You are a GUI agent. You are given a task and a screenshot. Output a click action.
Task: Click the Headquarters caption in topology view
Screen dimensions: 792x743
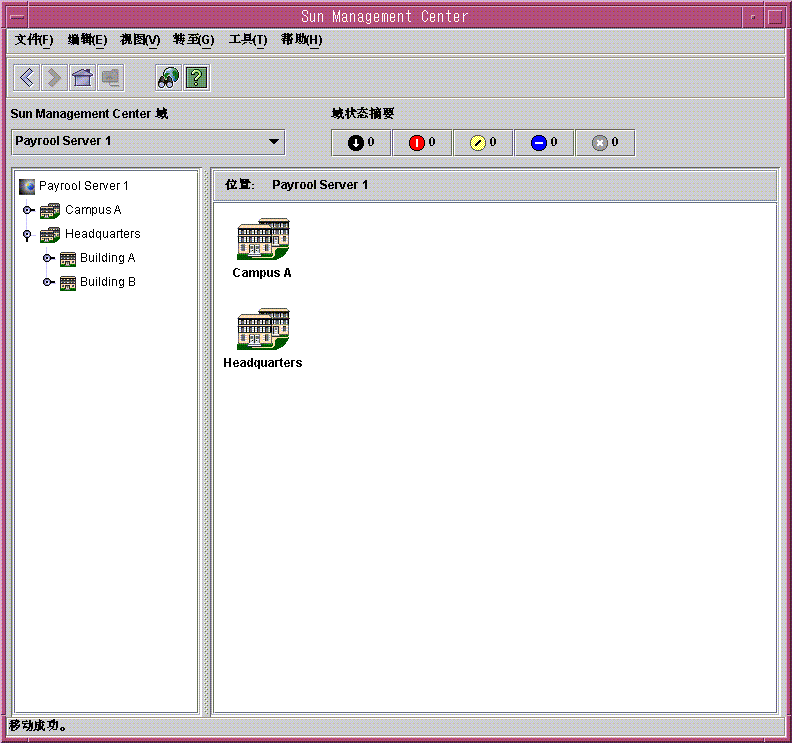click(263, 363)
